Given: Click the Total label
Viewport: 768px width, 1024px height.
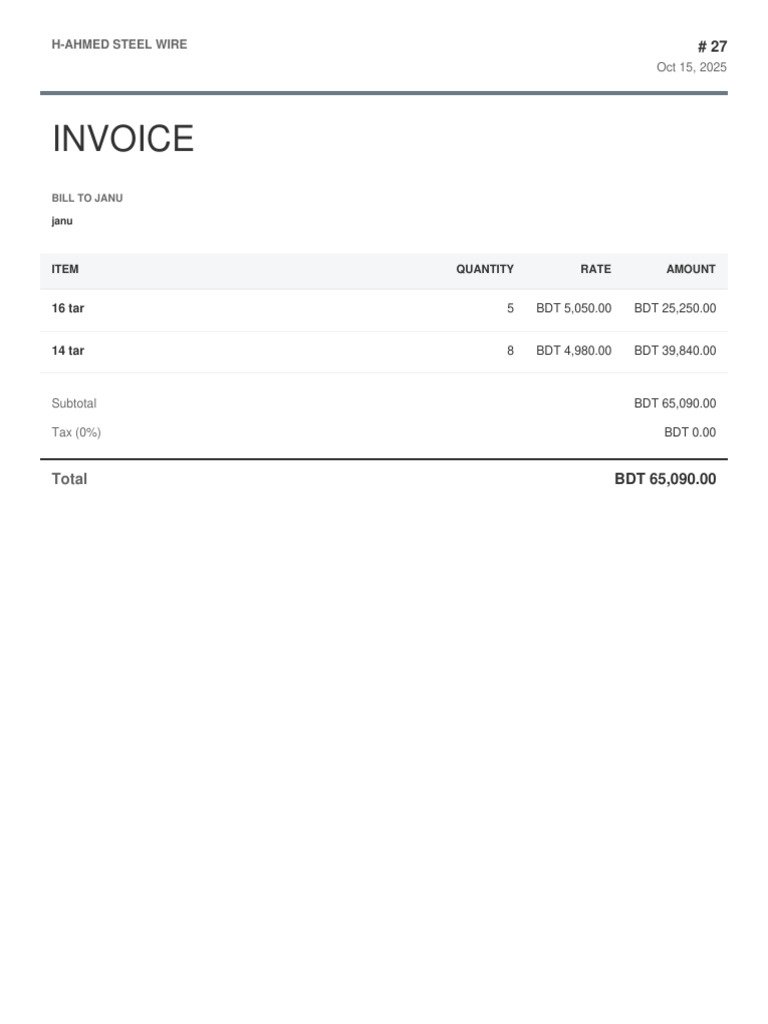Looking at the screenshot, I should coord(69,479).
